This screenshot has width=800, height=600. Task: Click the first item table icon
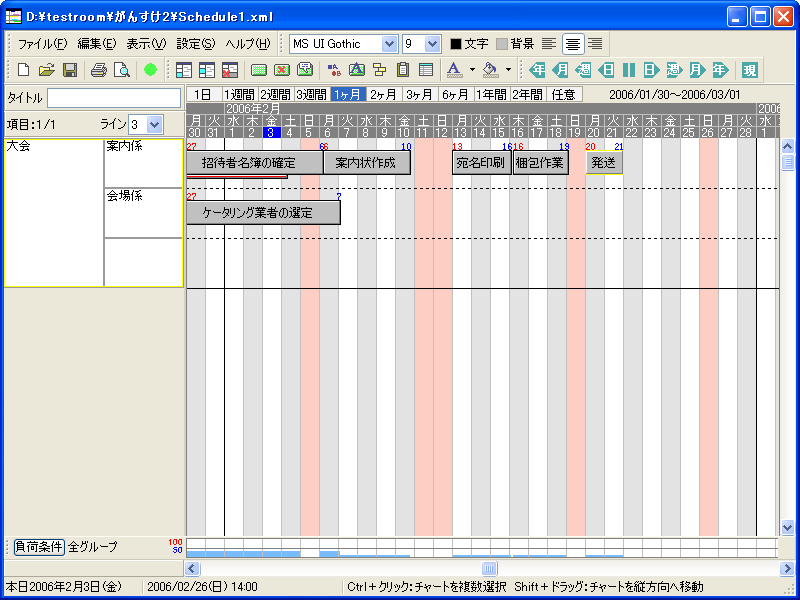point(184,70)
